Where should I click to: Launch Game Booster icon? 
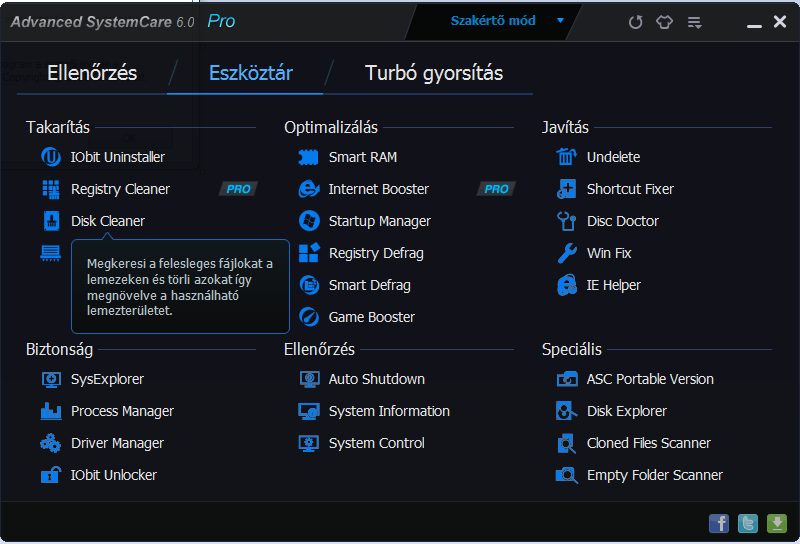click(x=309, y=317)
